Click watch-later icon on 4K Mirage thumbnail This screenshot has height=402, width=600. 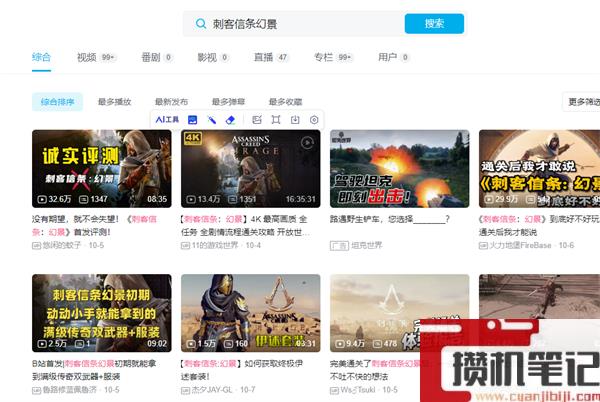307,143
